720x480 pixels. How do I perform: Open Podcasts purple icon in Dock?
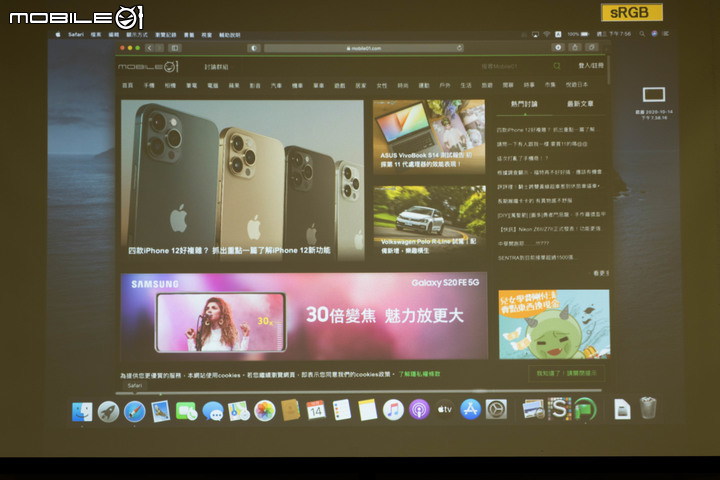tap(419, 409)
